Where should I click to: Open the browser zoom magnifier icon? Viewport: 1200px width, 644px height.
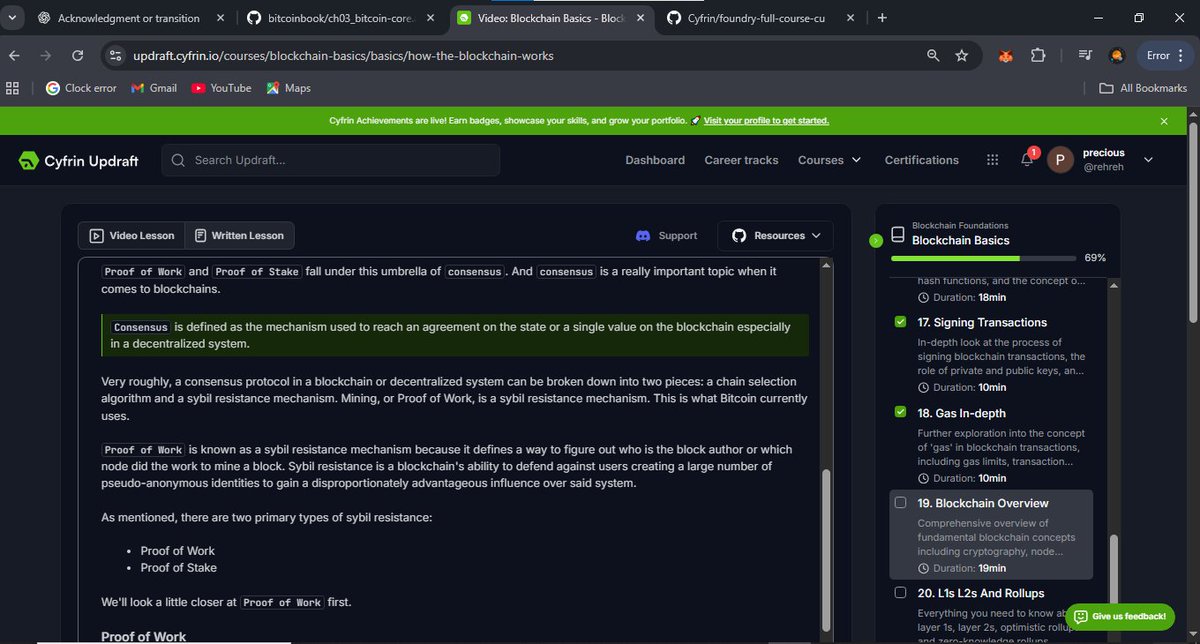coord(933,56)
